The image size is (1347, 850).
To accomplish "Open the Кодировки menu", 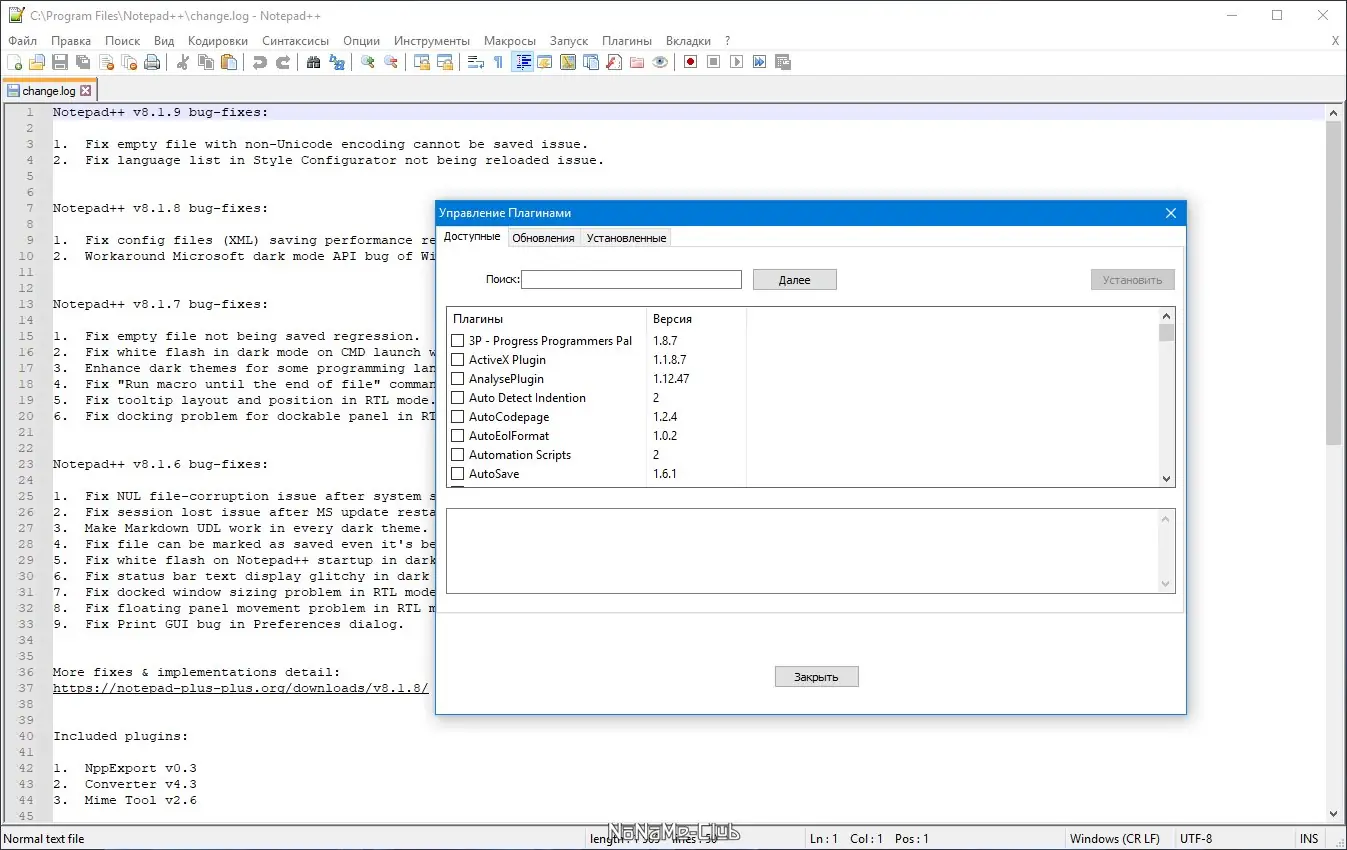I will [x=217, y=41].
